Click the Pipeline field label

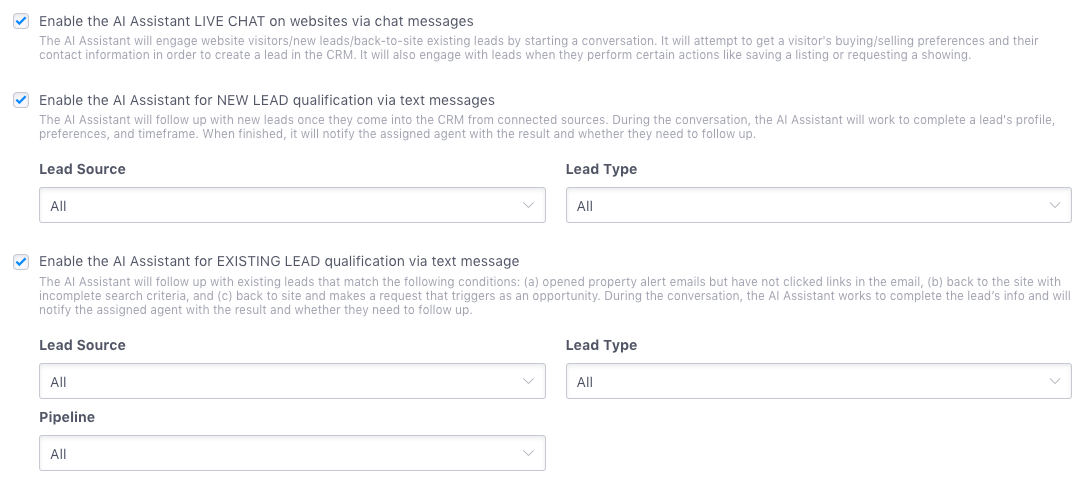(67, 417)
